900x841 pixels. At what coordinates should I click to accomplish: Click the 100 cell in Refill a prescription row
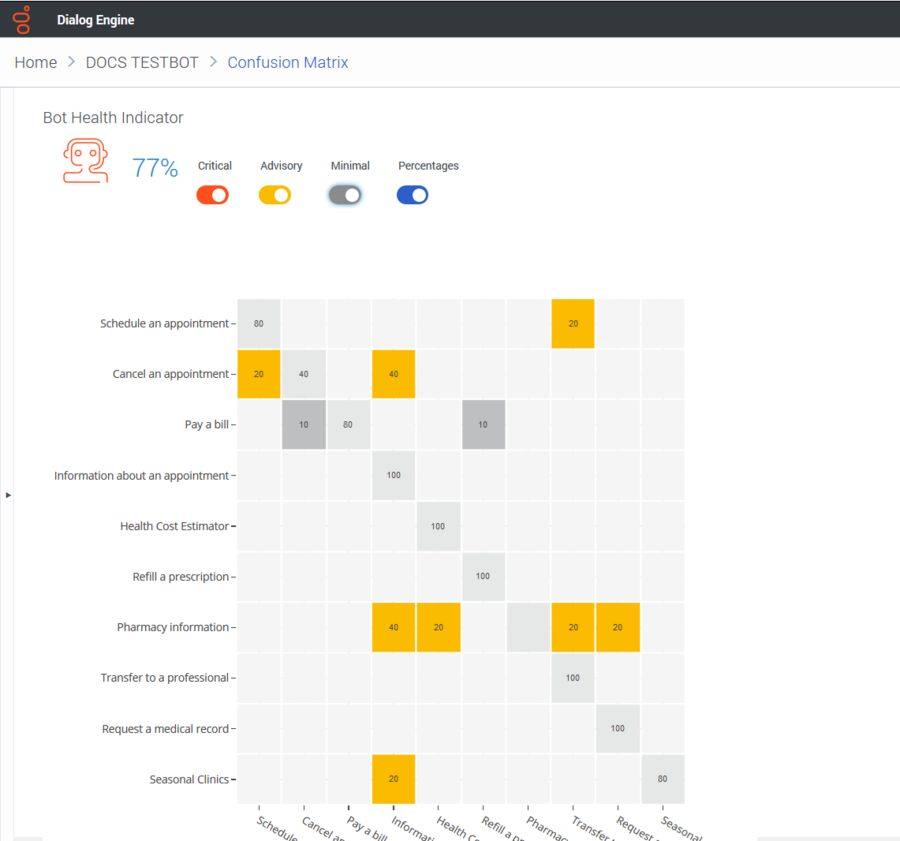pyautogui.click(x=483, y=576)
